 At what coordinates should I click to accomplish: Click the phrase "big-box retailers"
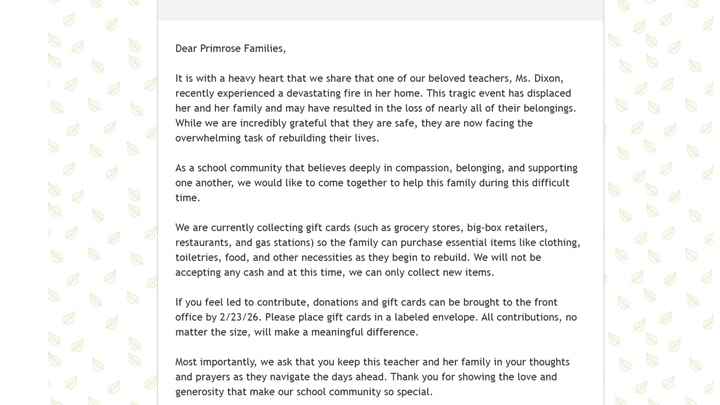click(507, 228)
